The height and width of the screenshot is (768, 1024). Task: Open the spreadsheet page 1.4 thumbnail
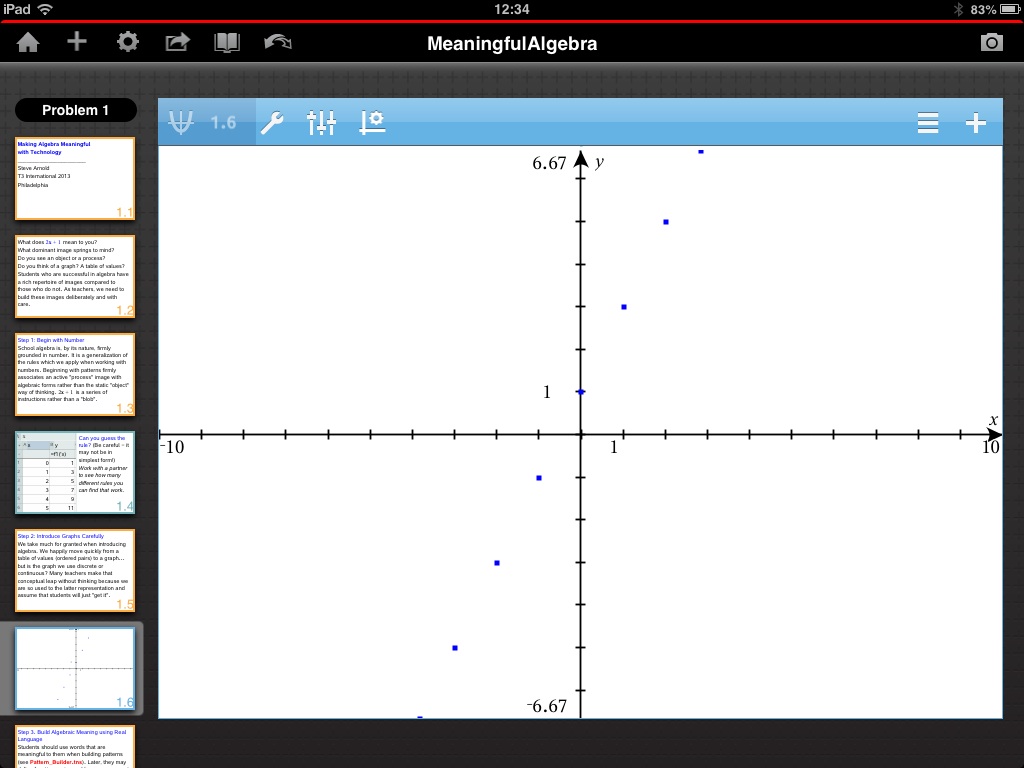pos(75,472)
